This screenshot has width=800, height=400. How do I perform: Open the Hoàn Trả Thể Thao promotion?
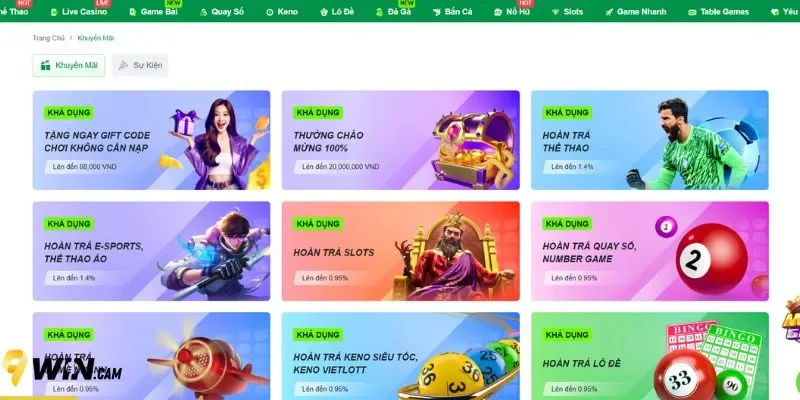[649, 140]
